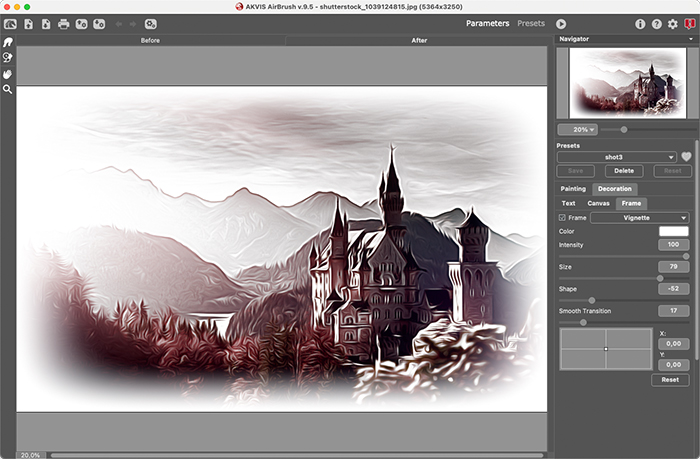Click the Size slider track
This screenshot has height=459, width=700.
pos(610,278)
